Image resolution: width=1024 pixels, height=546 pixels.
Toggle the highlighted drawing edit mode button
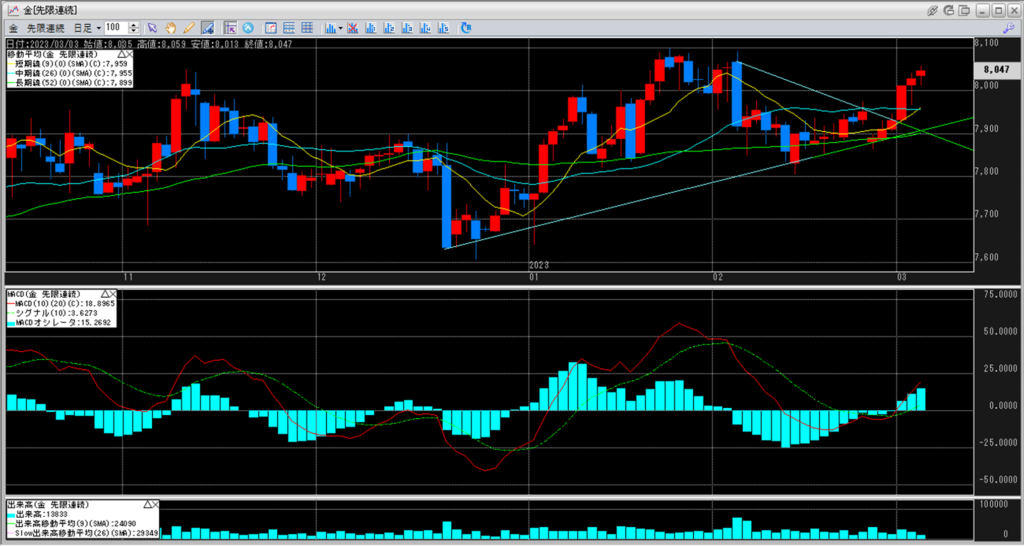[207, 27]
